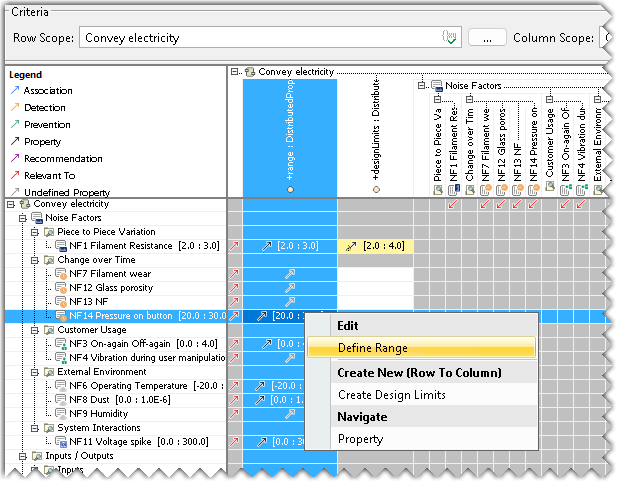This screenshot has height=483, width=617.
Task: Click range cell [2.0 : 3.0] for NF1
Action: [290, 246]
